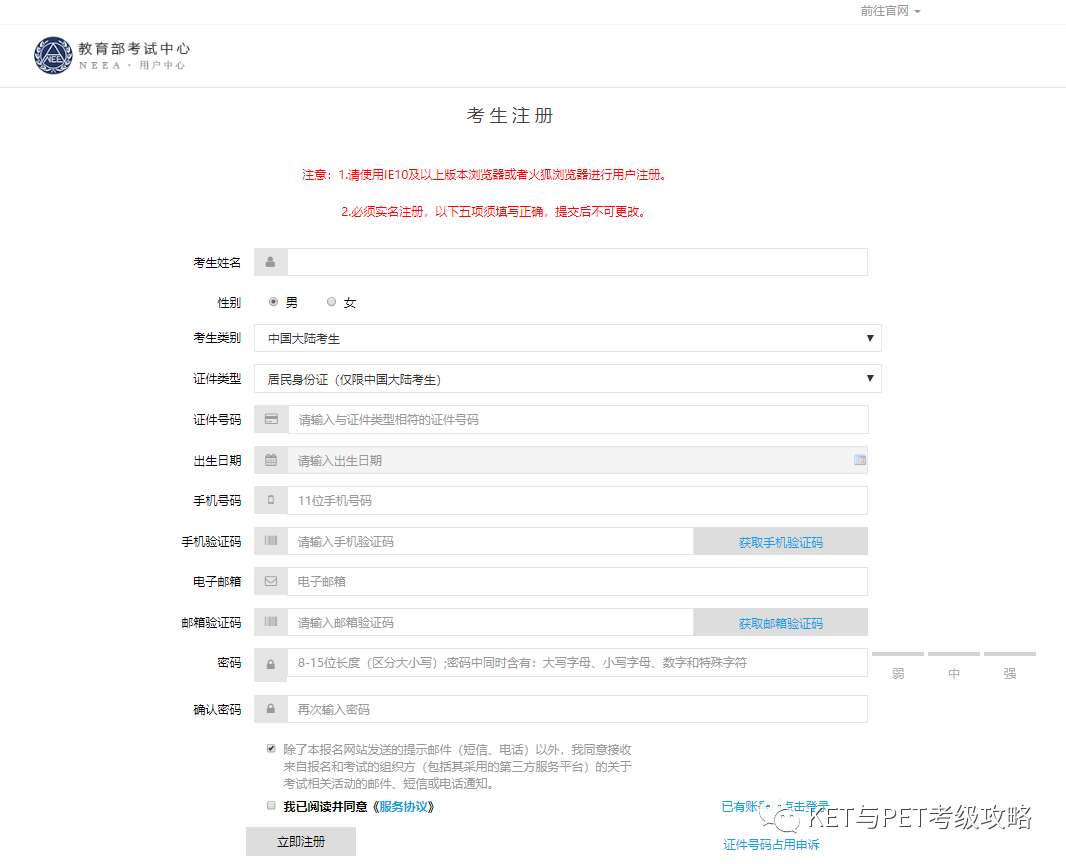
Task: Focus the 考生姓名 name input field
Action: [x=577, y=262]
